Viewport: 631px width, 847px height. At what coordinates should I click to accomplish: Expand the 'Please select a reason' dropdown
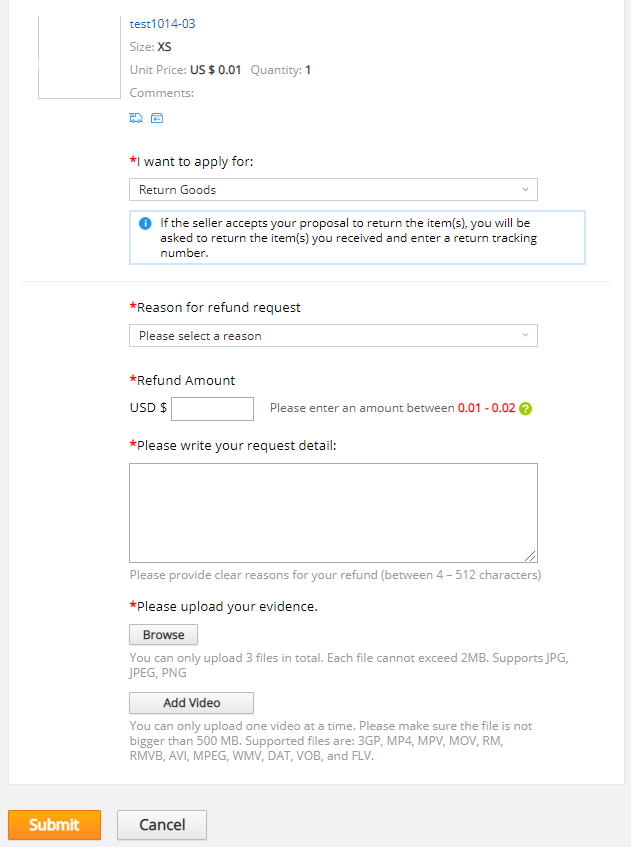pos(333,335)
